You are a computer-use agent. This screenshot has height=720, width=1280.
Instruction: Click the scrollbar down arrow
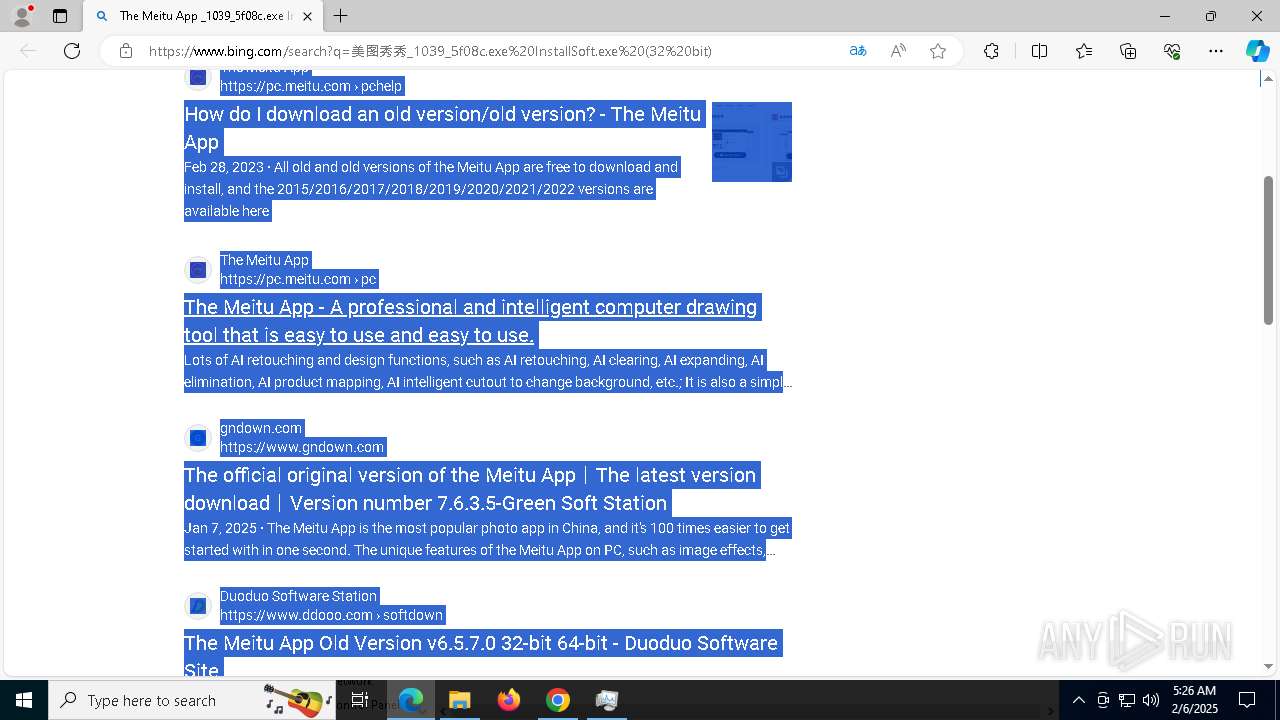[x=1268, y=666]
